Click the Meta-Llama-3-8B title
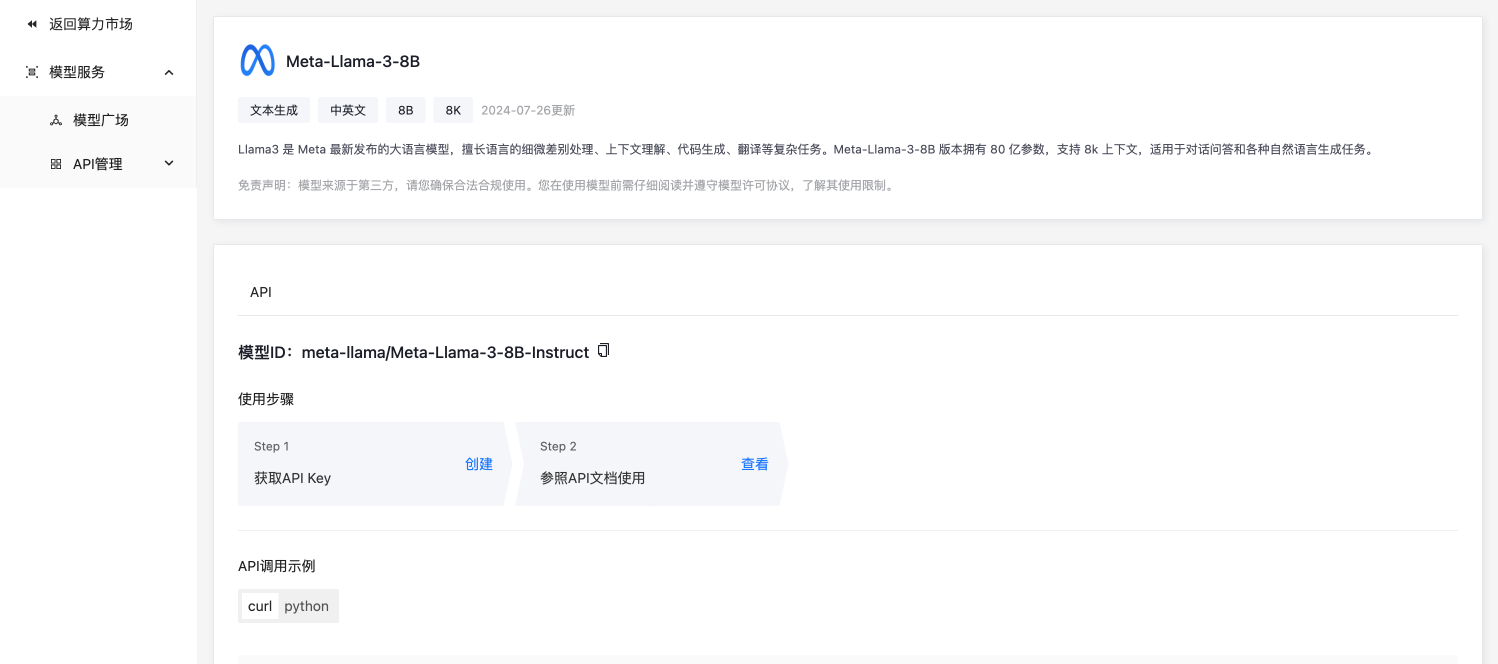 353,61
